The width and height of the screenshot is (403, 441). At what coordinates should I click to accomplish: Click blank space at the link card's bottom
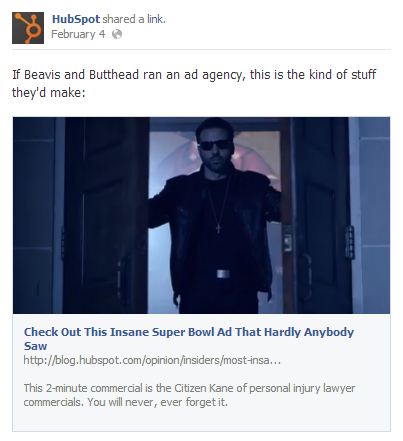(201, 420)
